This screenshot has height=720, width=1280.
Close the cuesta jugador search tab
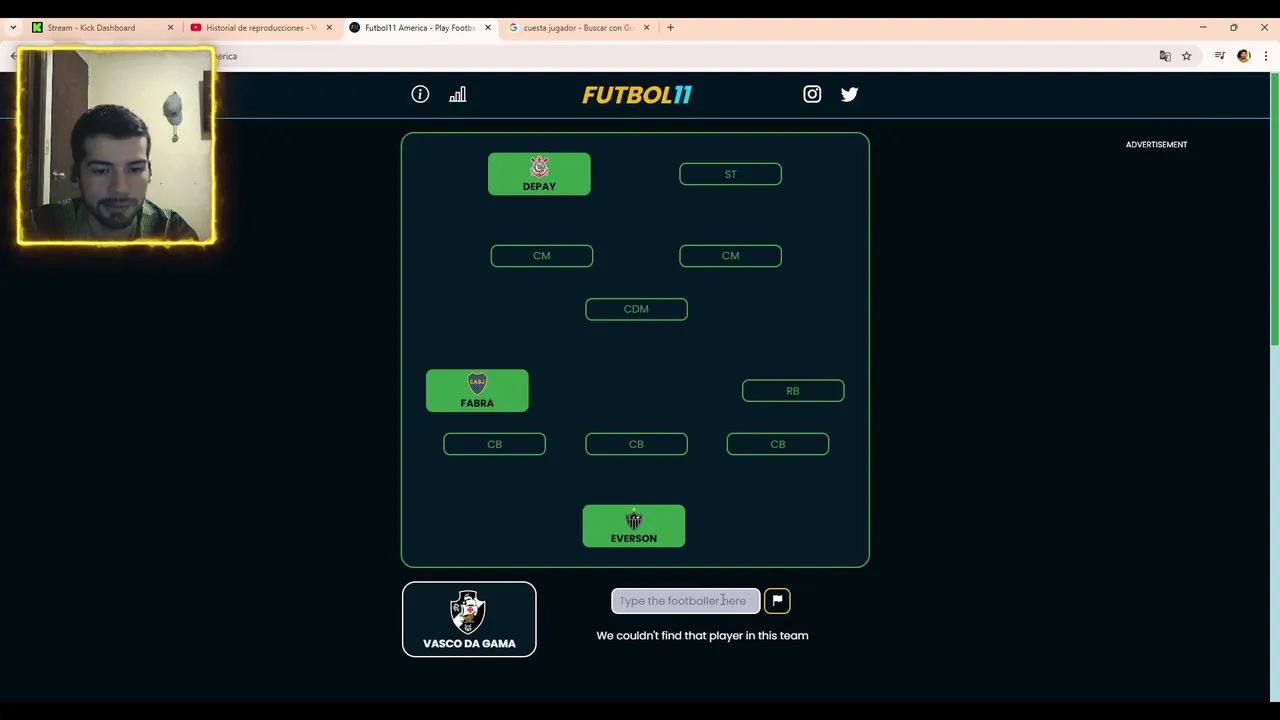(646, 27)
